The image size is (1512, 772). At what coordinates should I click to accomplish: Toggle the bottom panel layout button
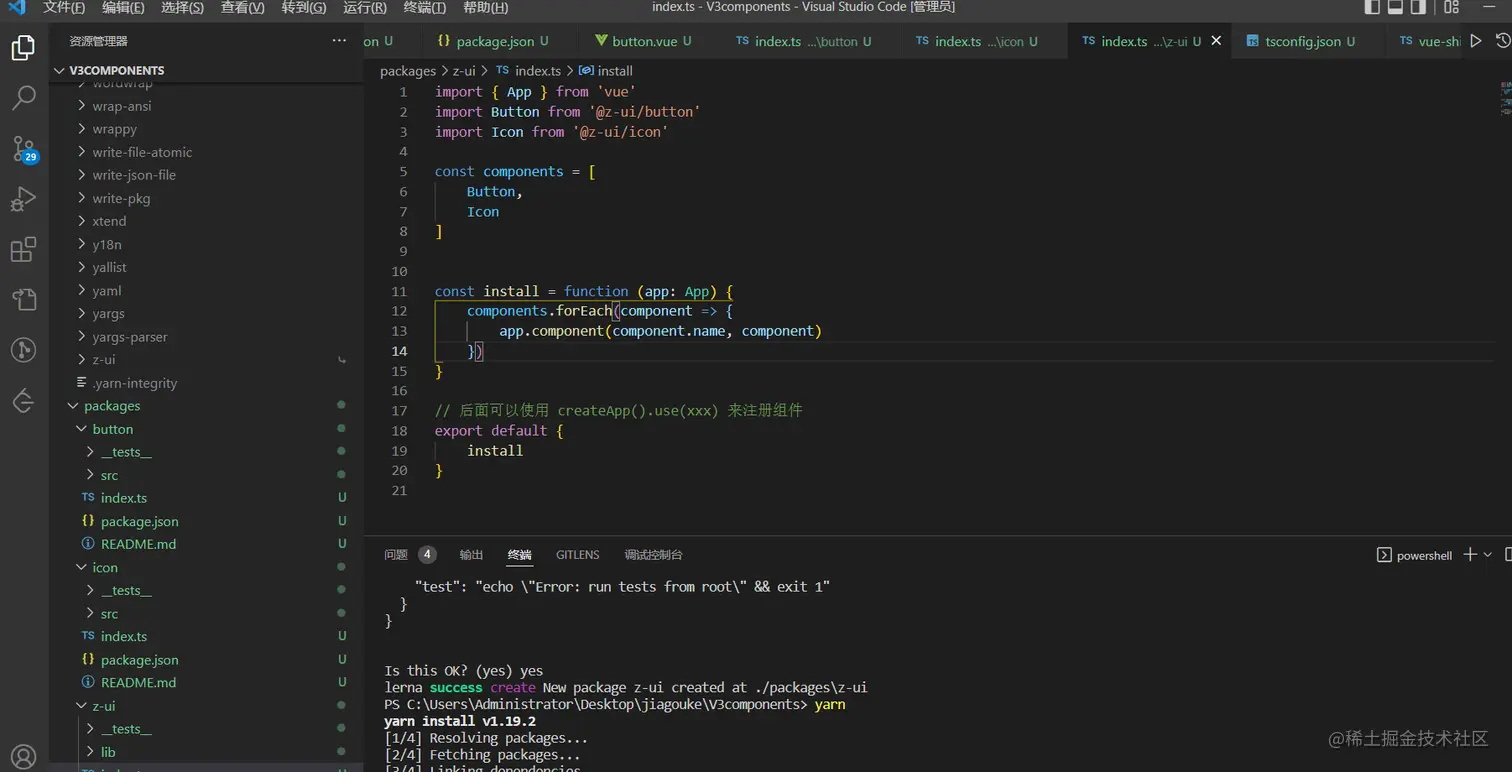click(1395, 7)
